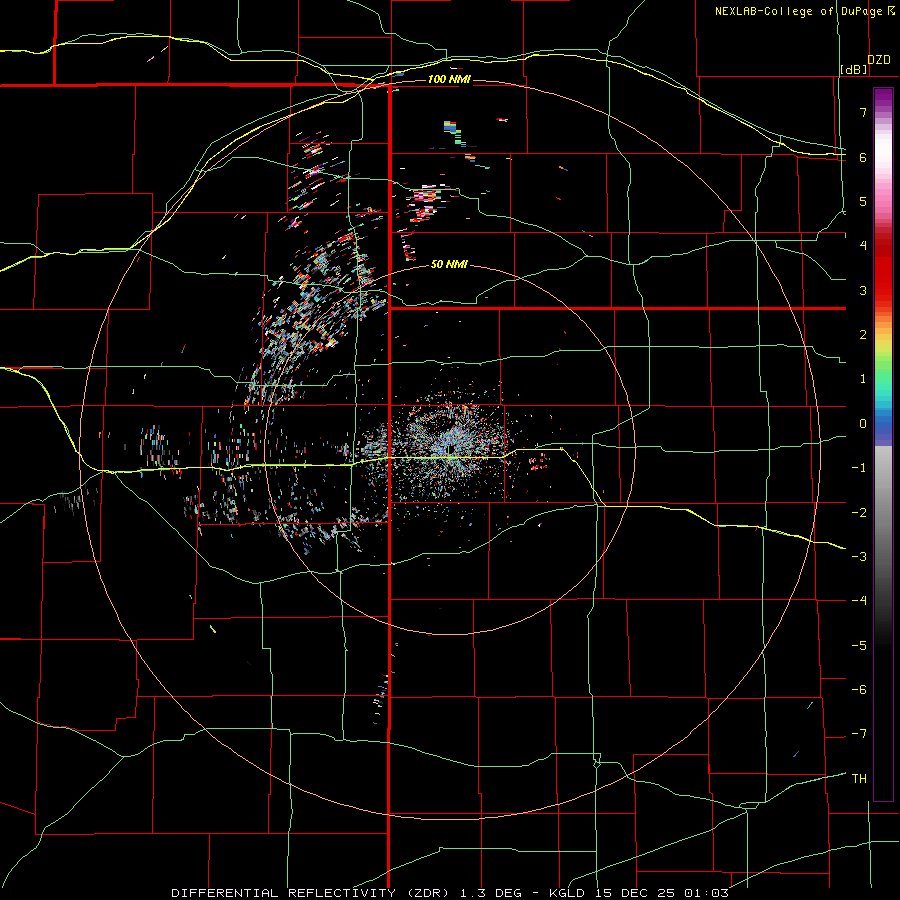Click the 3 value on color scale
The image size is (900, 900).
tap(863, 290)
